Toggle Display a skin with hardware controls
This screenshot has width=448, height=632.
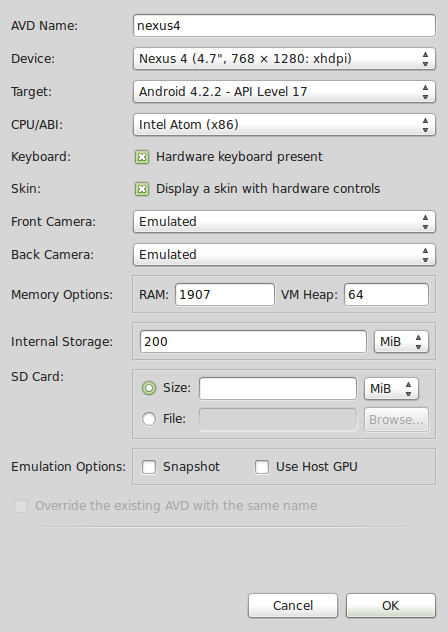coord(142,189)
